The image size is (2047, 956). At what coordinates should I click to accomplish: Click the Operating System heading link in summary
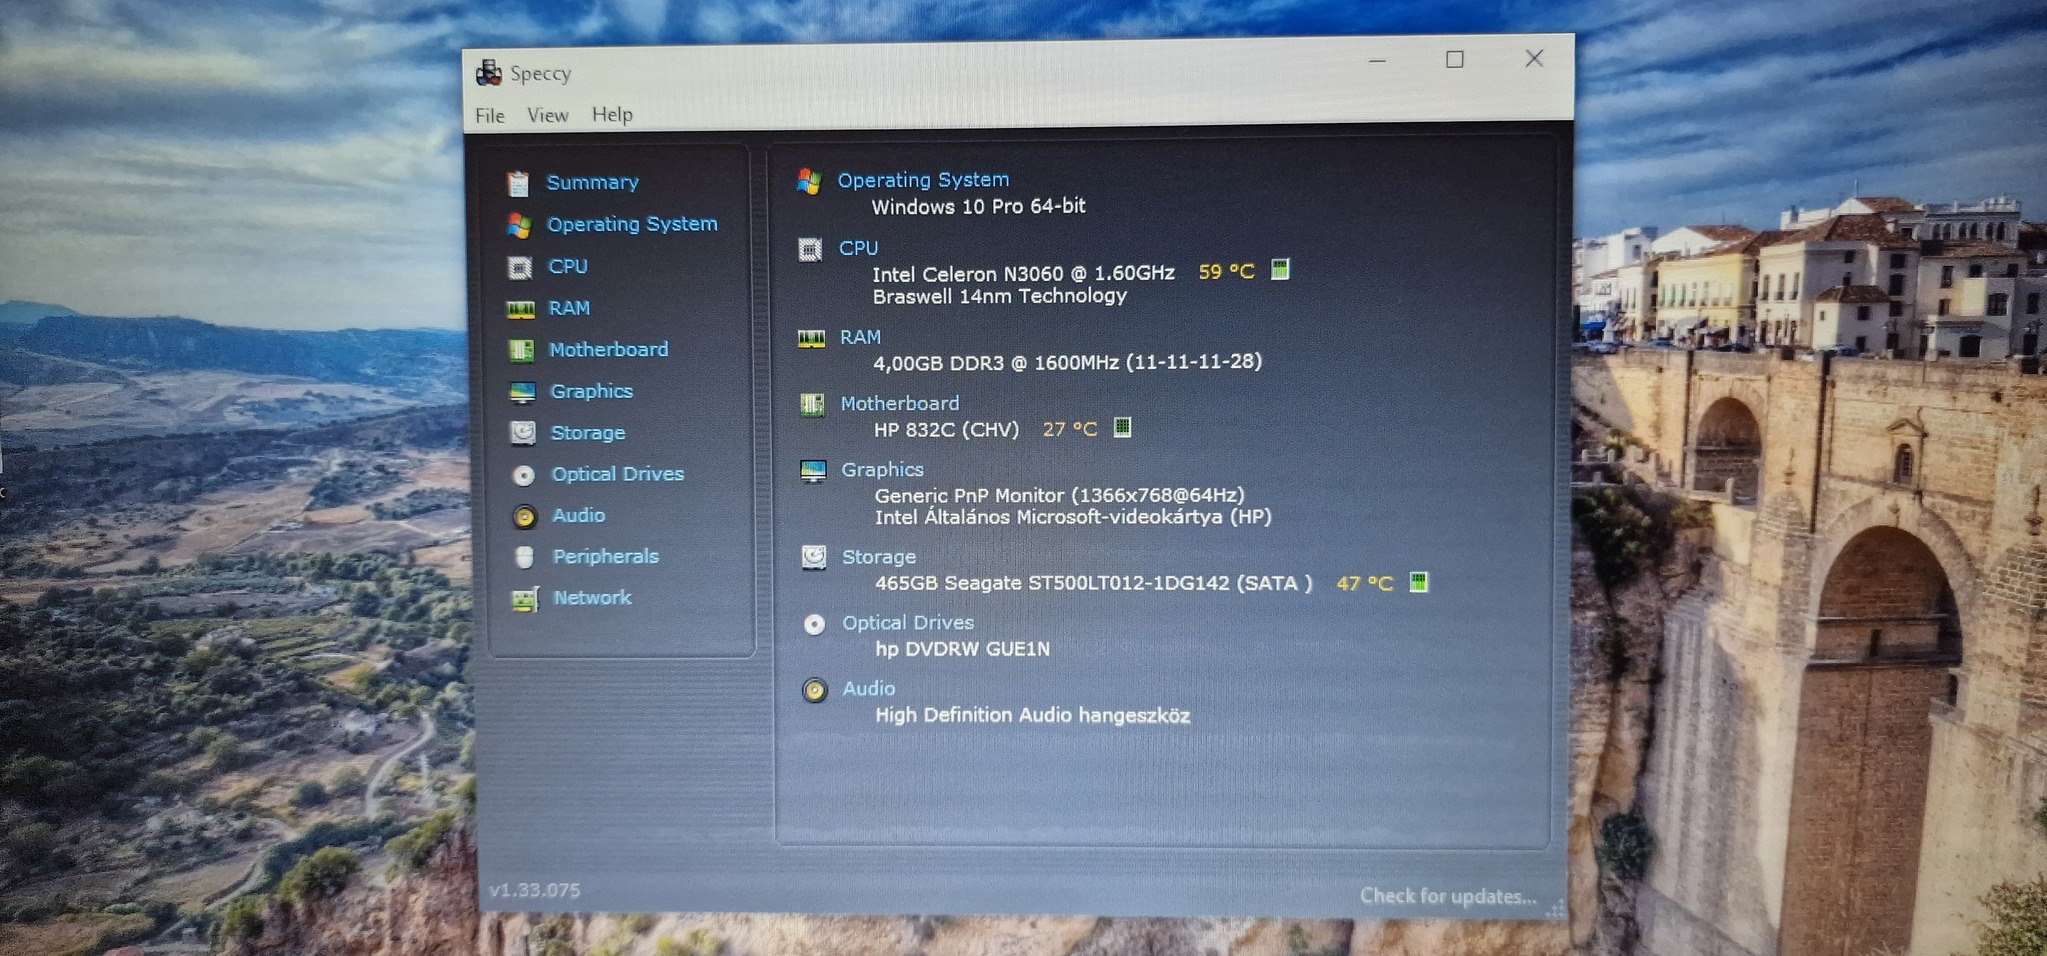(923, 180)
